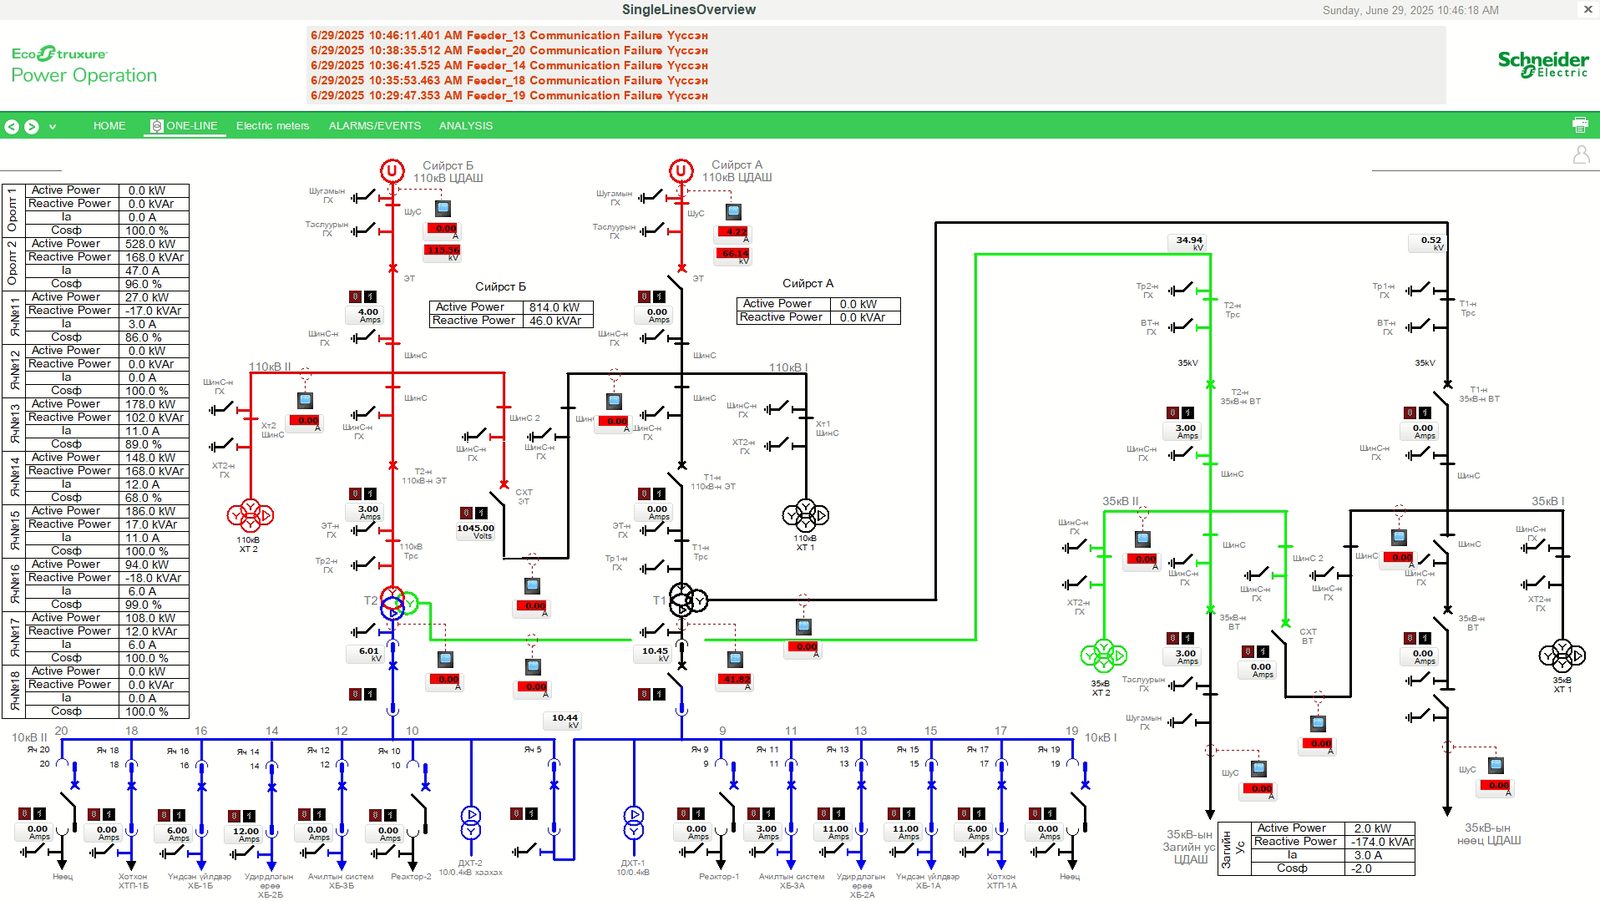Image resolution: width=1600 pixels, height=901 pixels.
Task: Click the ДХТ-2 10/0.4кВ transformer symbol
Action: [x=470, y=823]
